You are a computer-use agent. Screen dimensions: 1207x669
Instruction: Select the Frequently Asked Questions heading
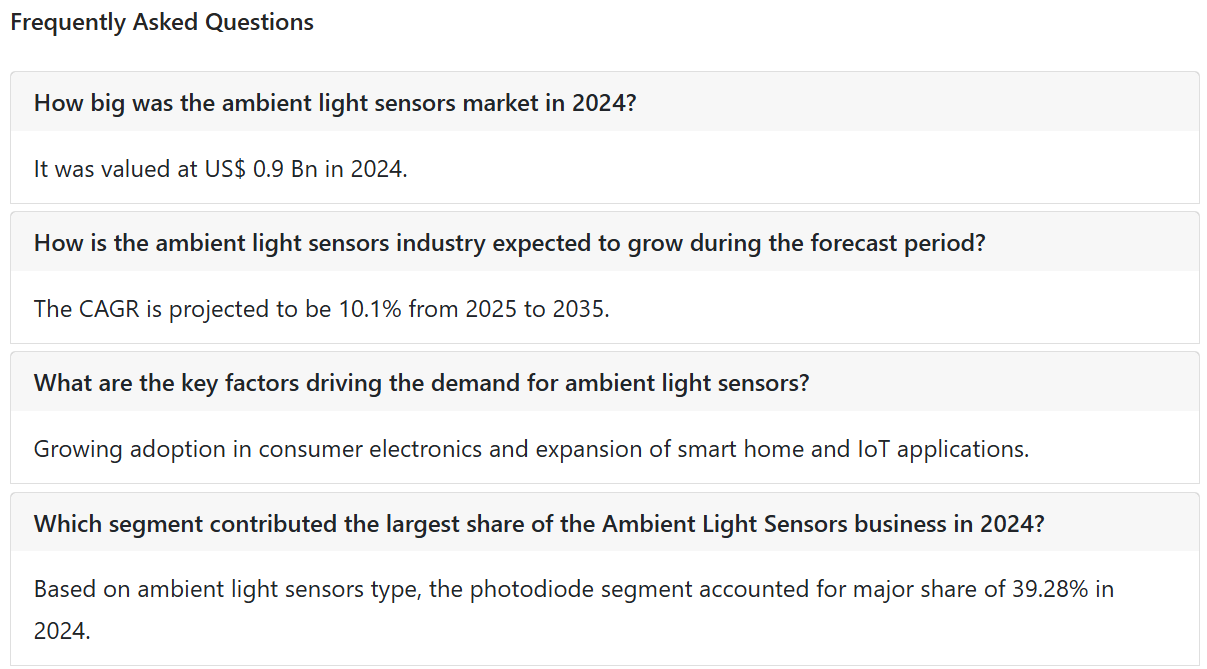(x=162, y=22)
